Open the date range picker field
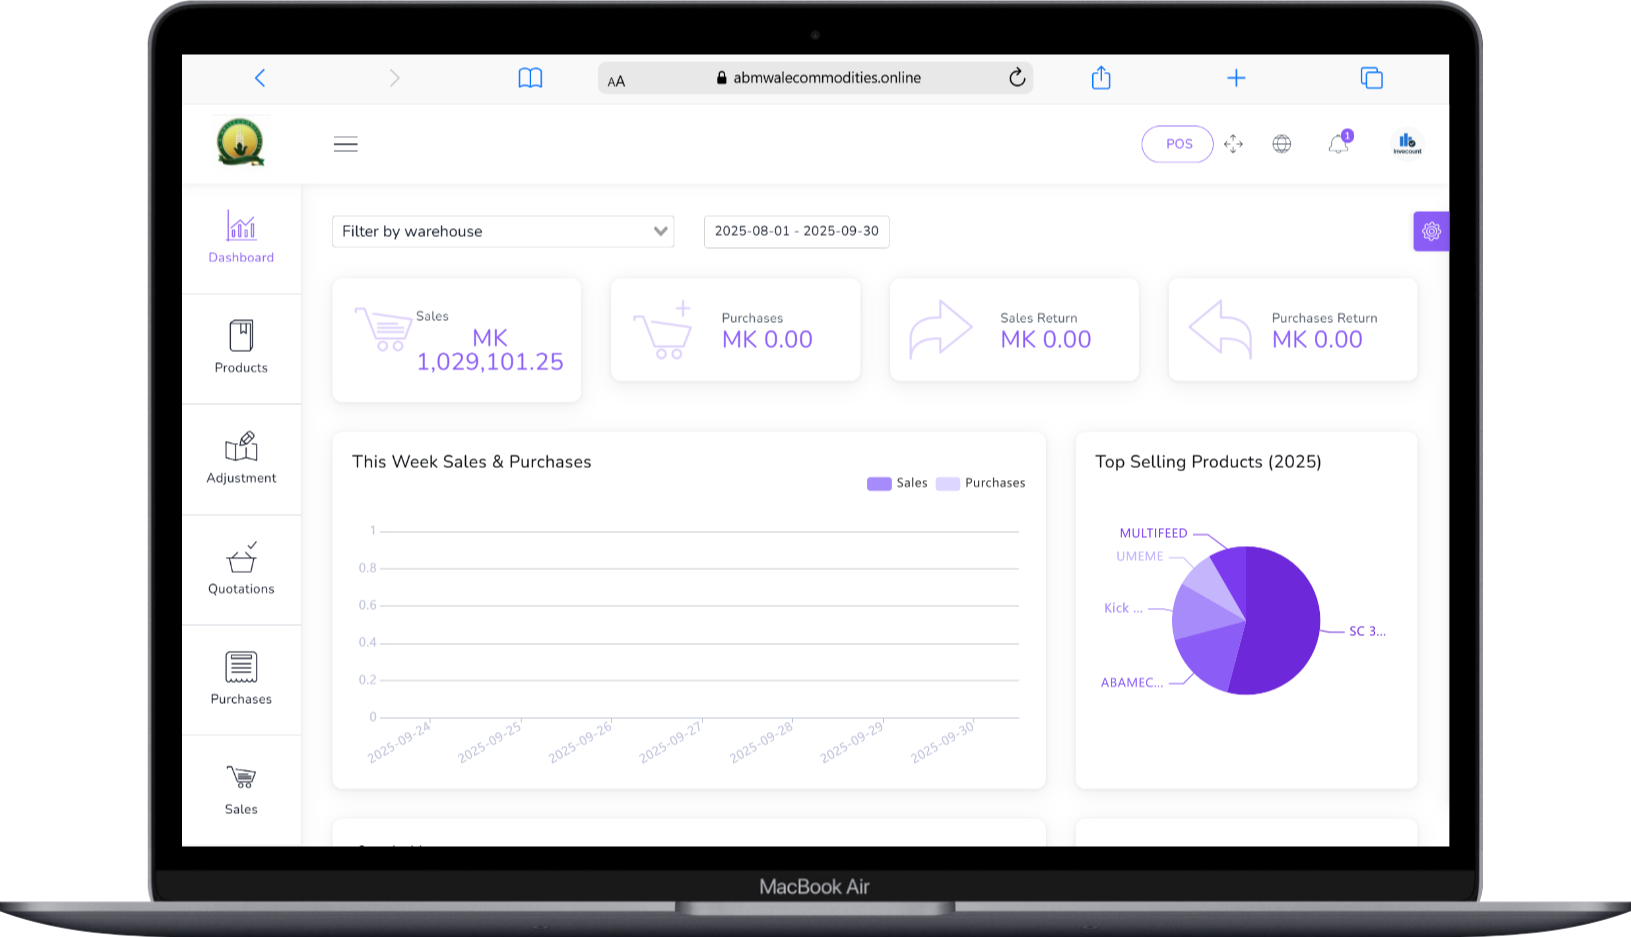 pyautogui.click(x=796, y=231)
